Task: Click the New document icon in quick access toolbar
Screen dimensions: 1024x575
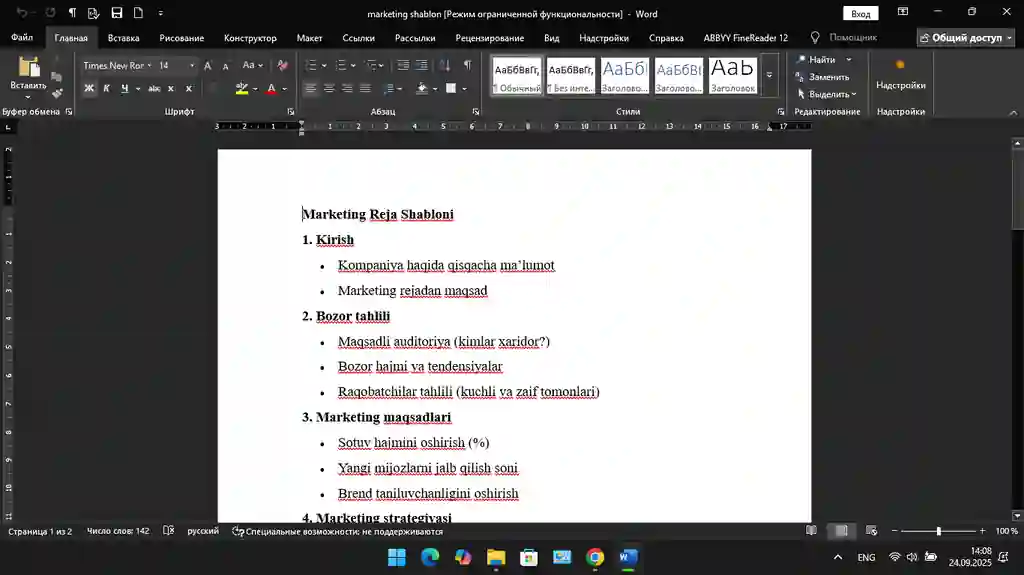Action: point(138,13)
